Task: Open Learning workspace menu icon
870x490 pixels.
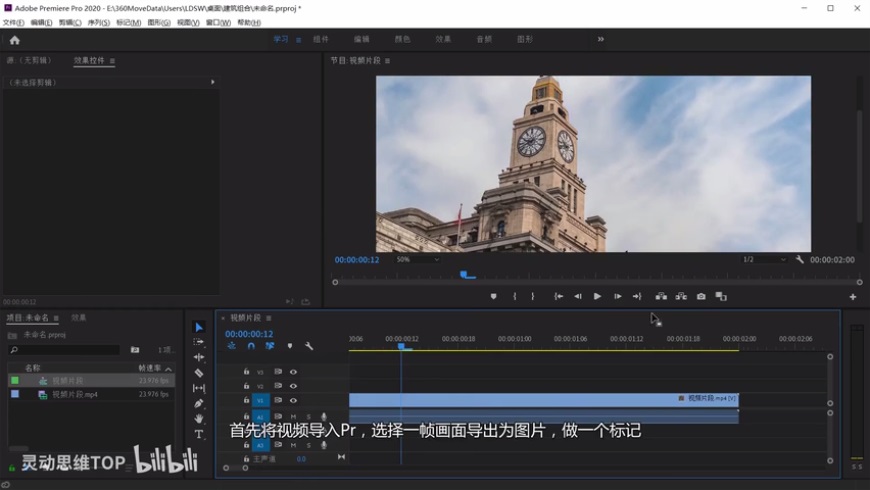Action: [299, 40]
